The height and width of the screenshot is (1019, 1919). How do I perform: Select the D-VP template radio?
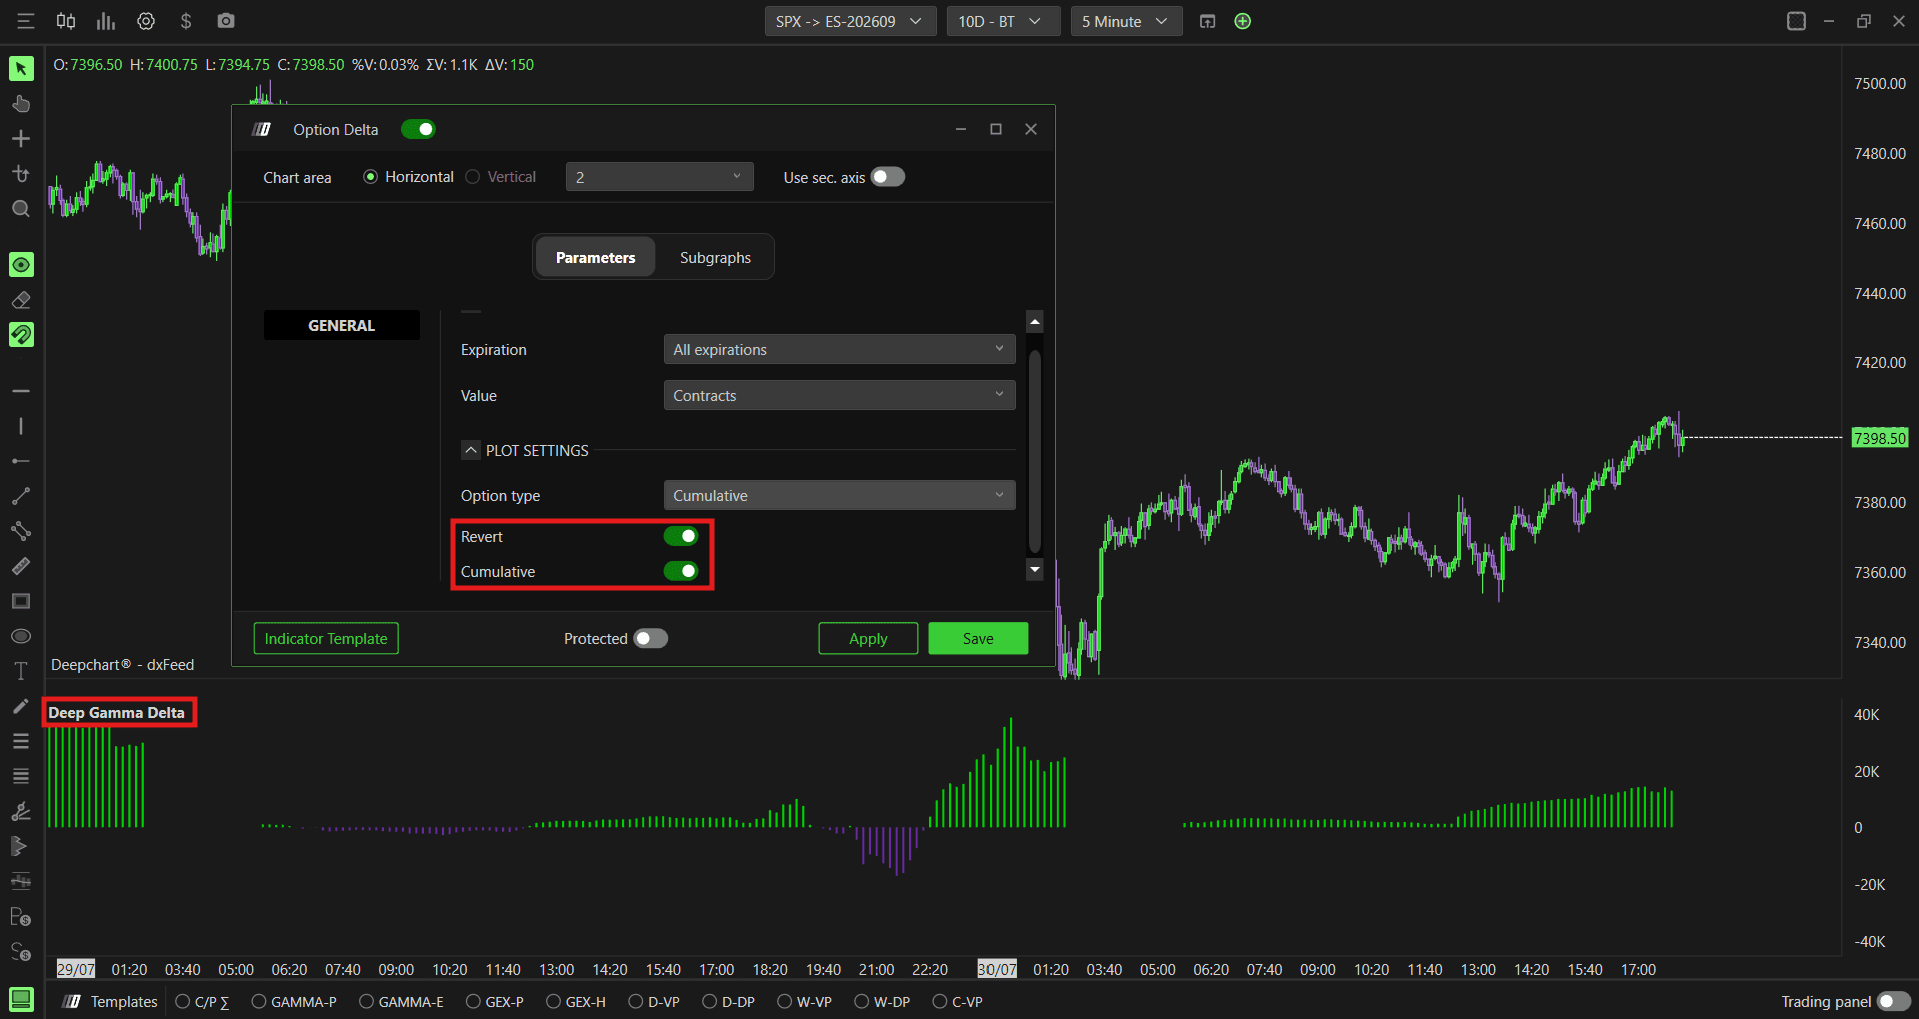tap(635, 1001)
